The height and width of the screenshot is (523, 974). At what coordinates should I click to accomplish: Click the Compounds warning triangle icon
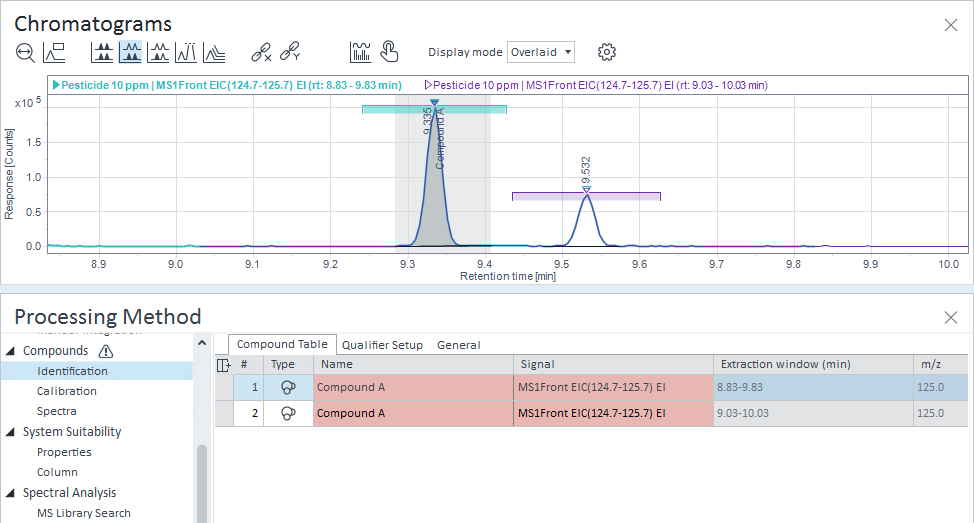106,352
